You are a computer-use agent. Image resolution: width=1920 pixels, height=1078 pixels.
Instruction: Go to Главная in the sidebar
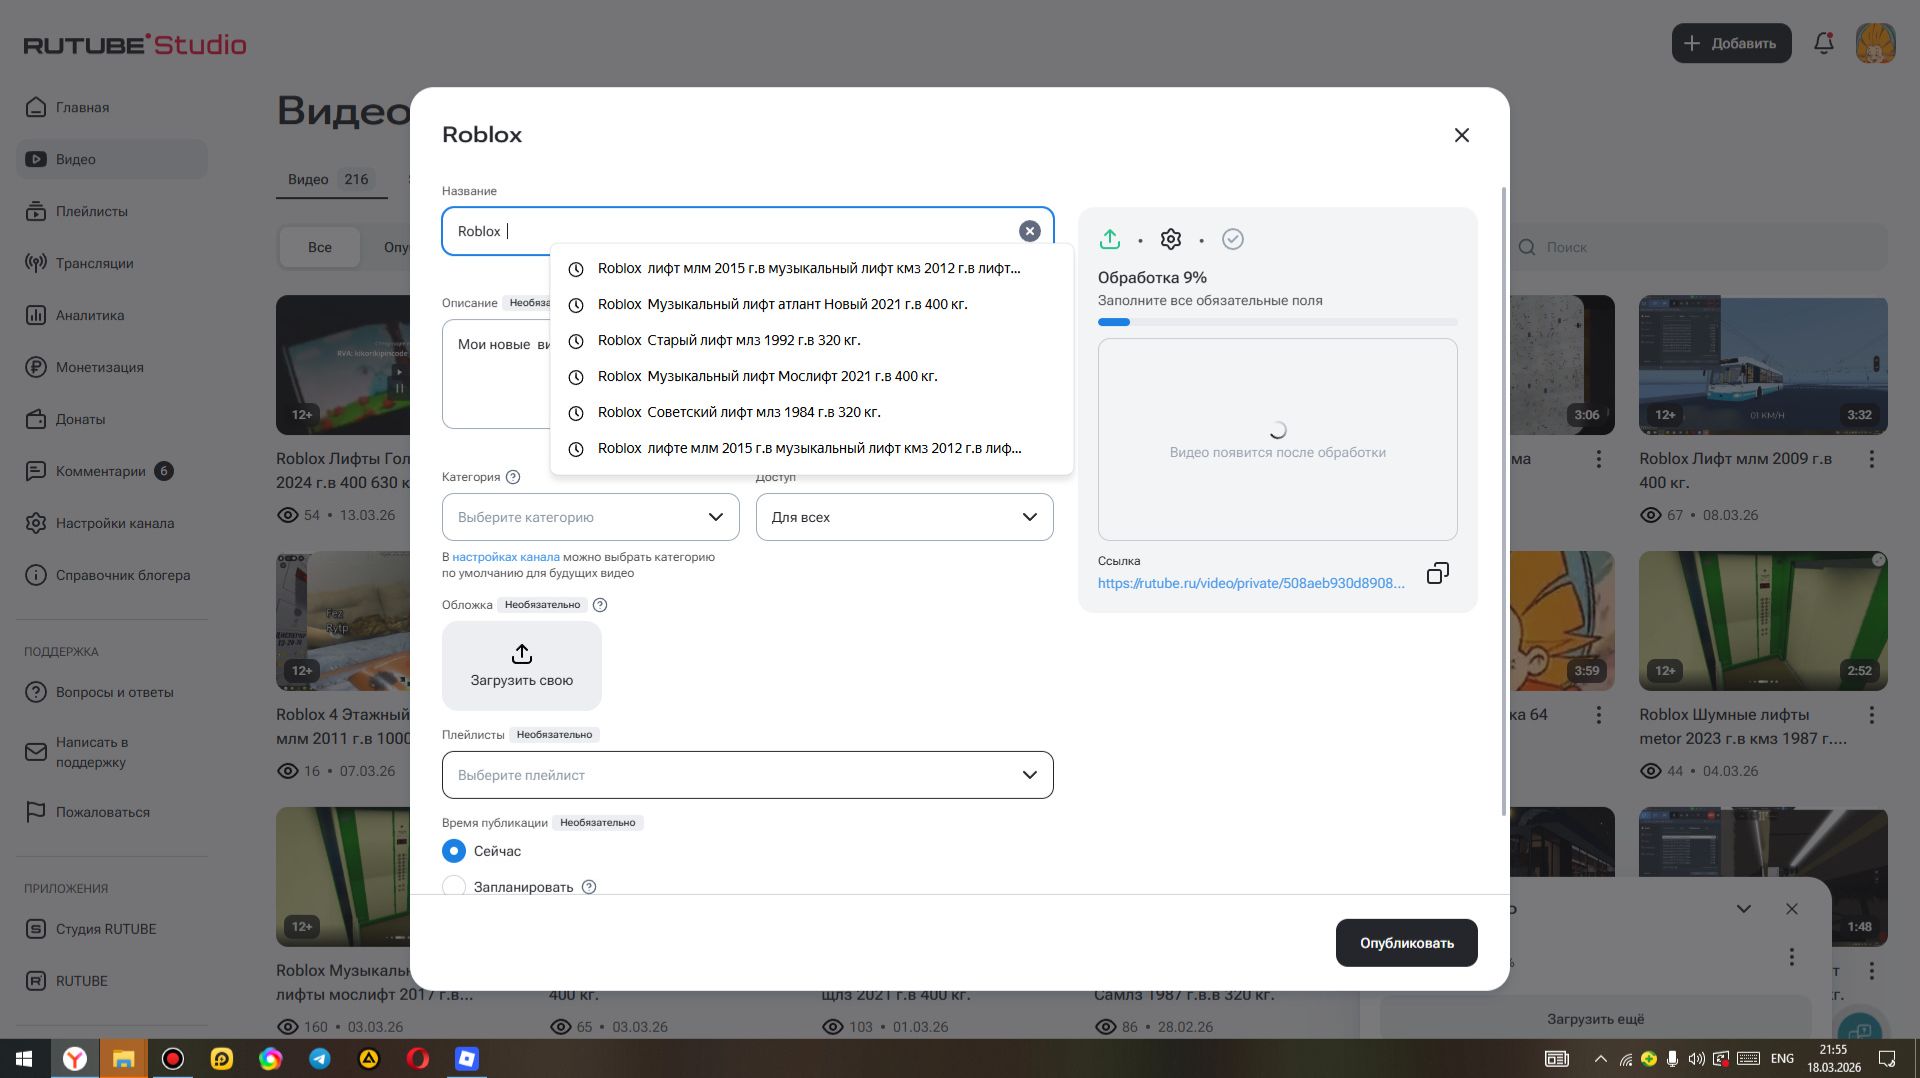point(112,107)
